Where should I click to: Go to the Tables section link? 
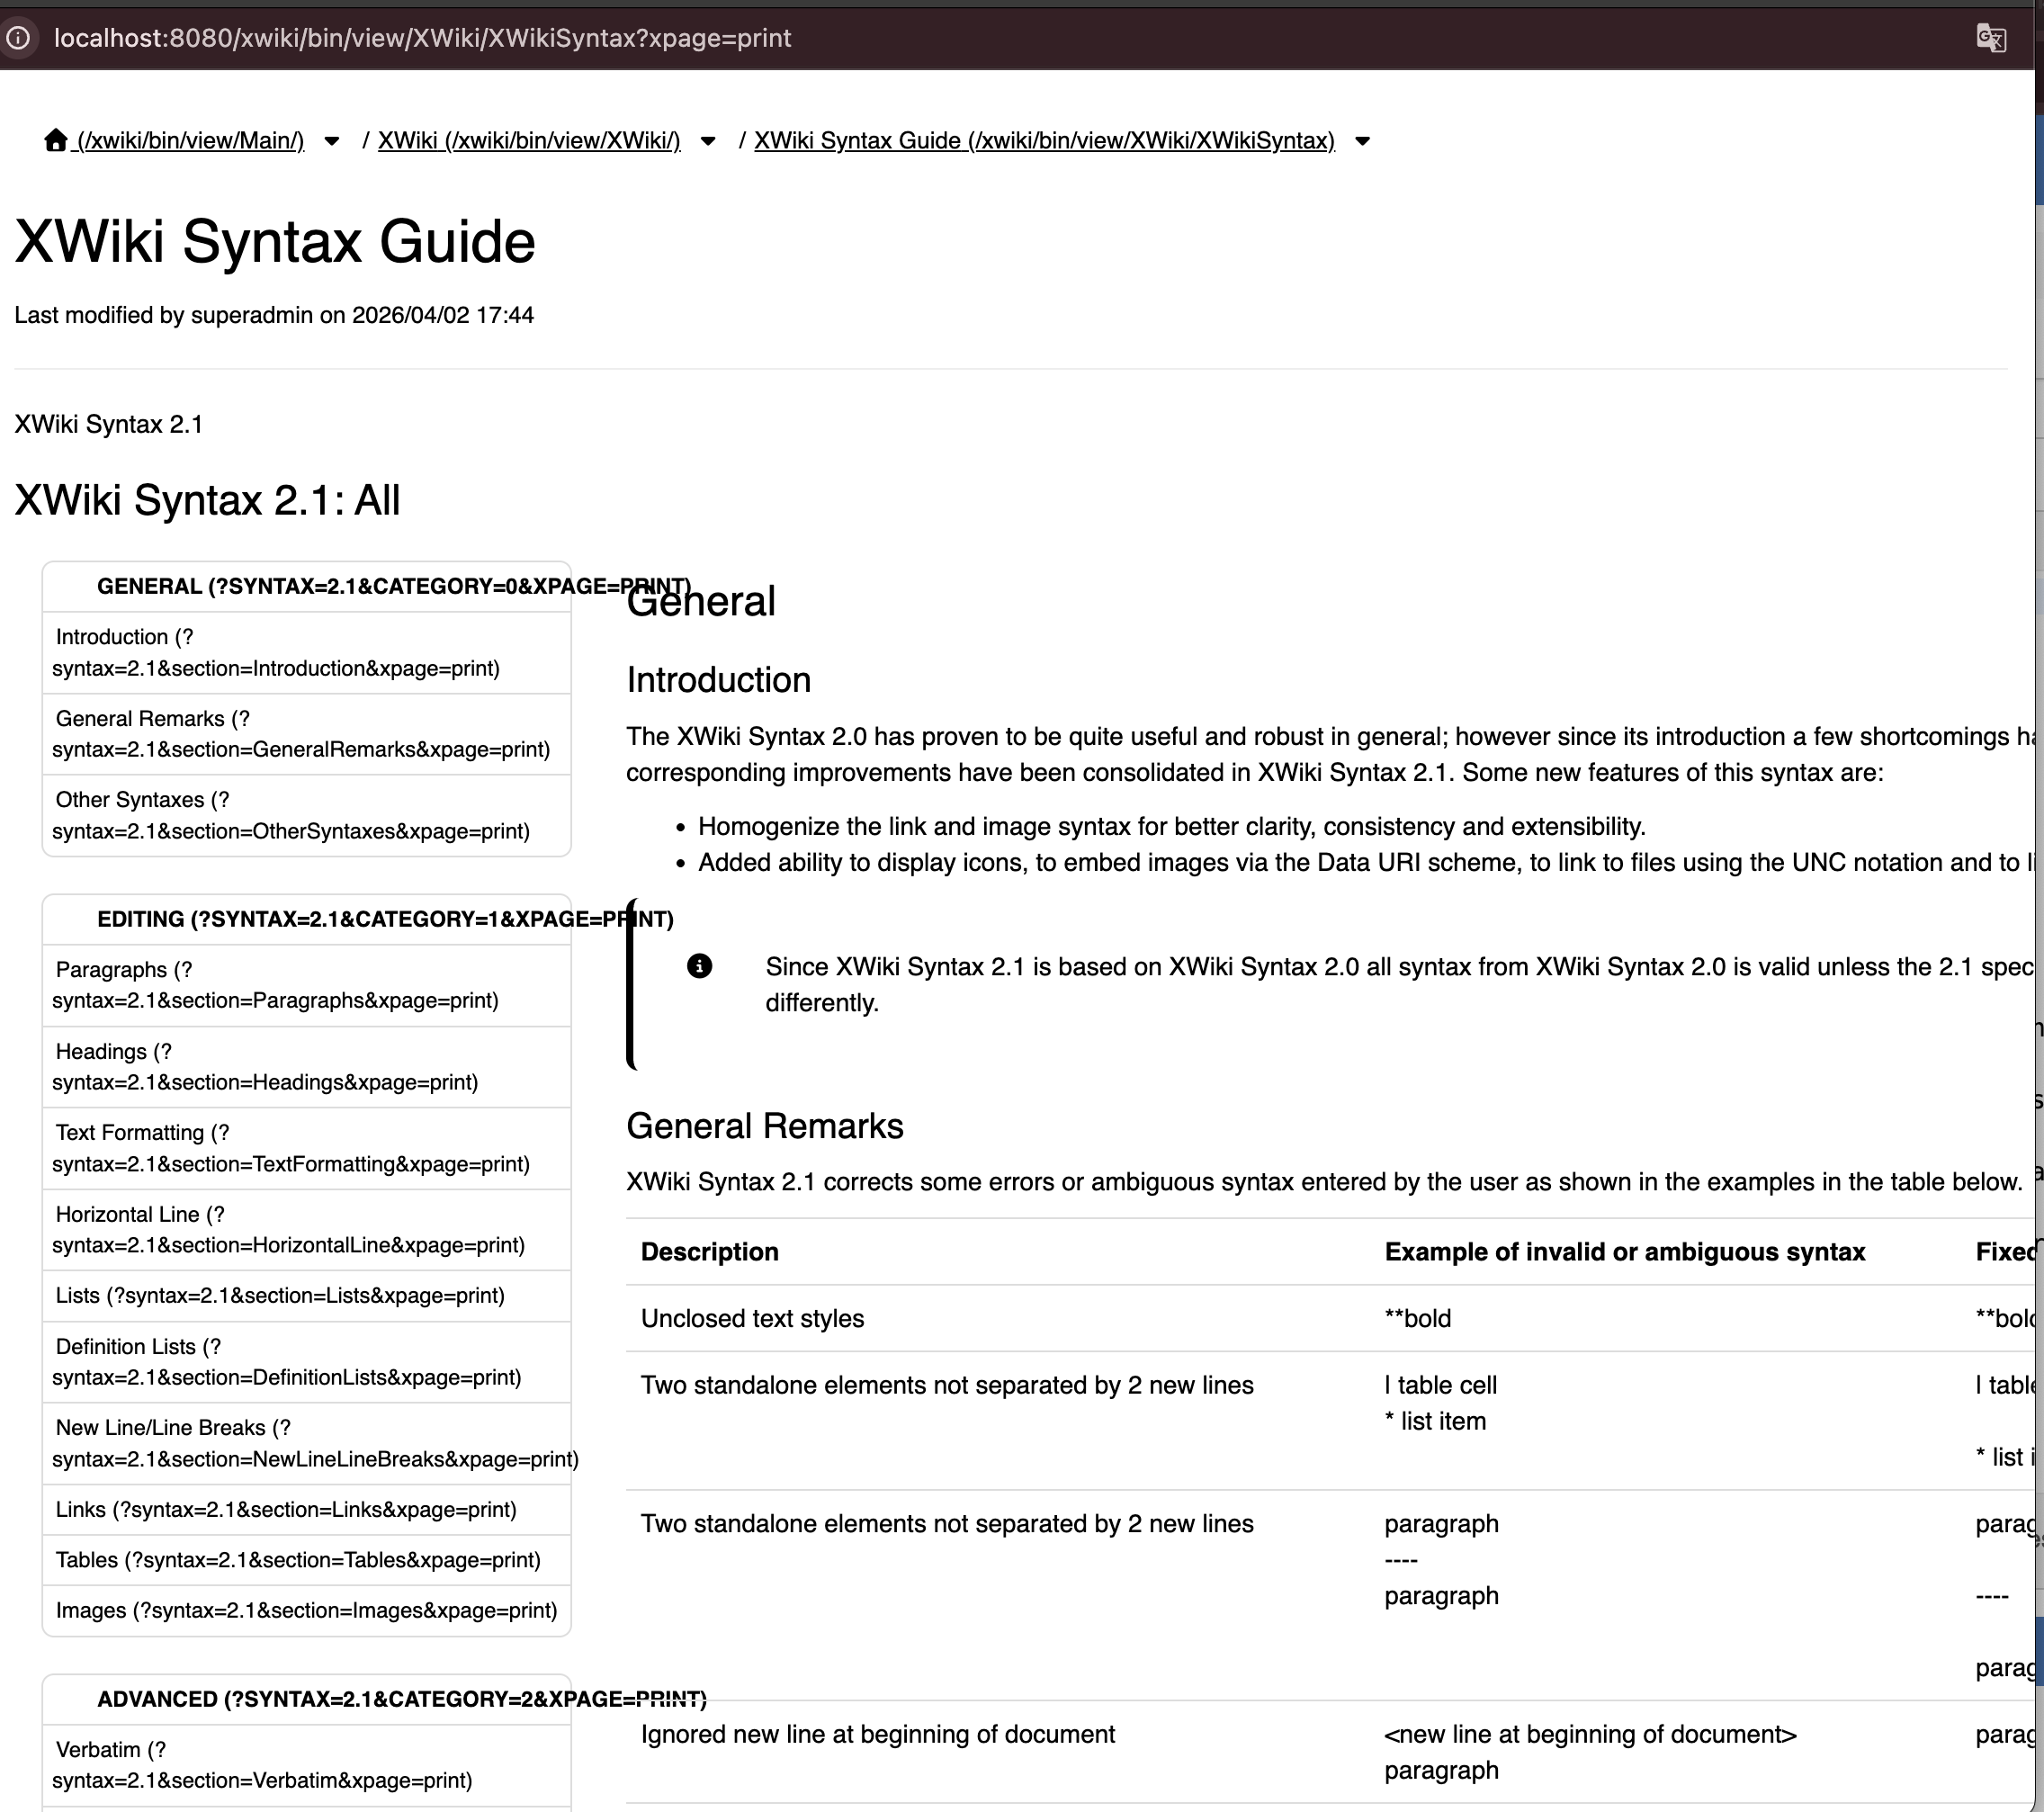(x=298, y=1560)
